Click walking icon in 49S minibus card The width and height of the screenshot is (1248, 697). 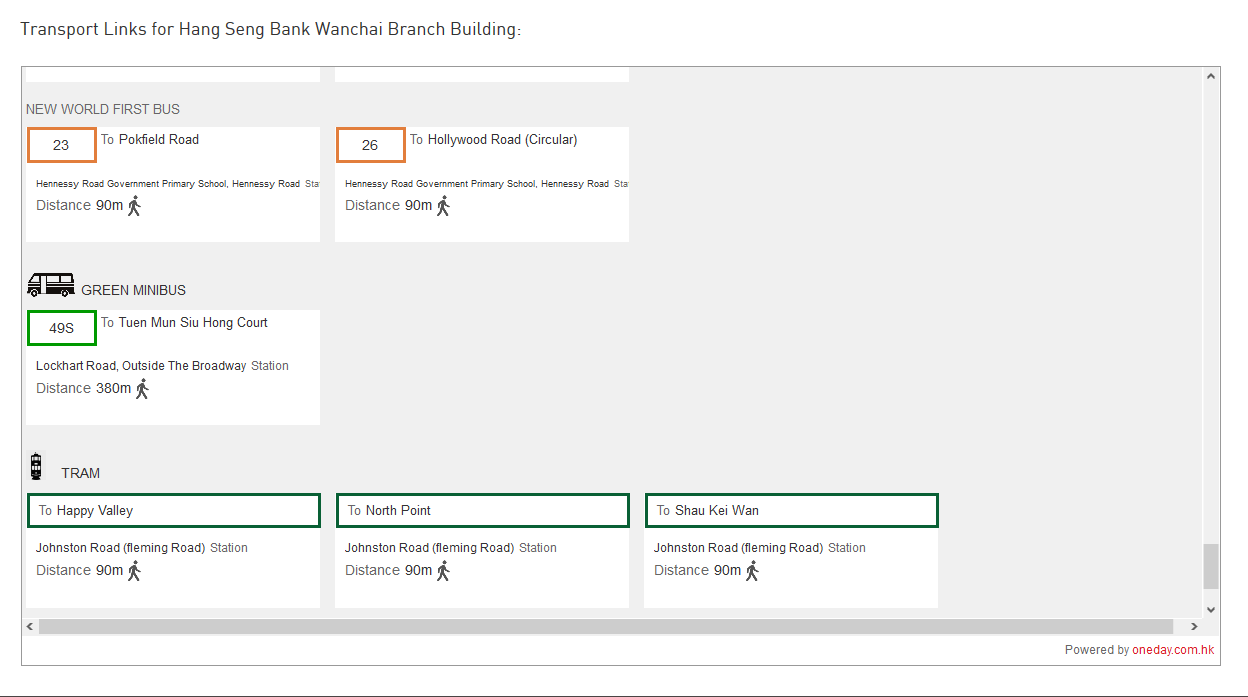point(143,389)
